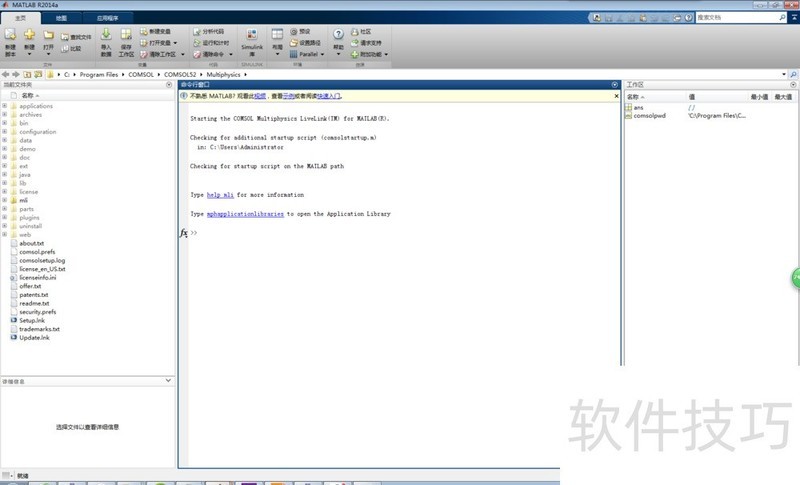Image resolution: width=800 pixels, height=485 pixels.
Task: Click the Compare (比较) tool
Action: (71, 48)
